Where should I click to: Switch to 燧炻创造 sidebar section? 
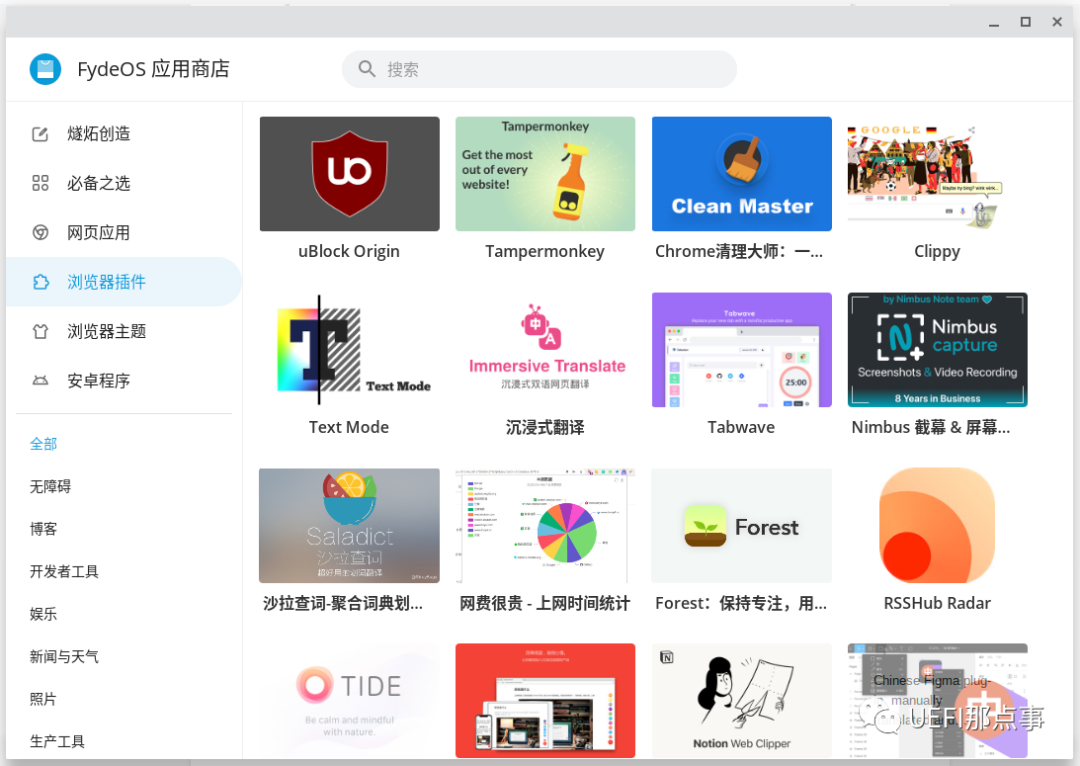point(98,134)
